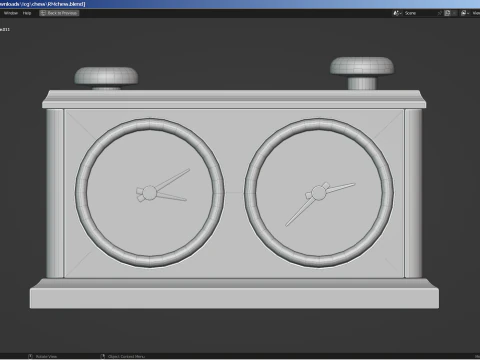Viewport: 480px width, 360px height.
Task: Select the clock's wide base plate
Action: [x=234, y=298]
